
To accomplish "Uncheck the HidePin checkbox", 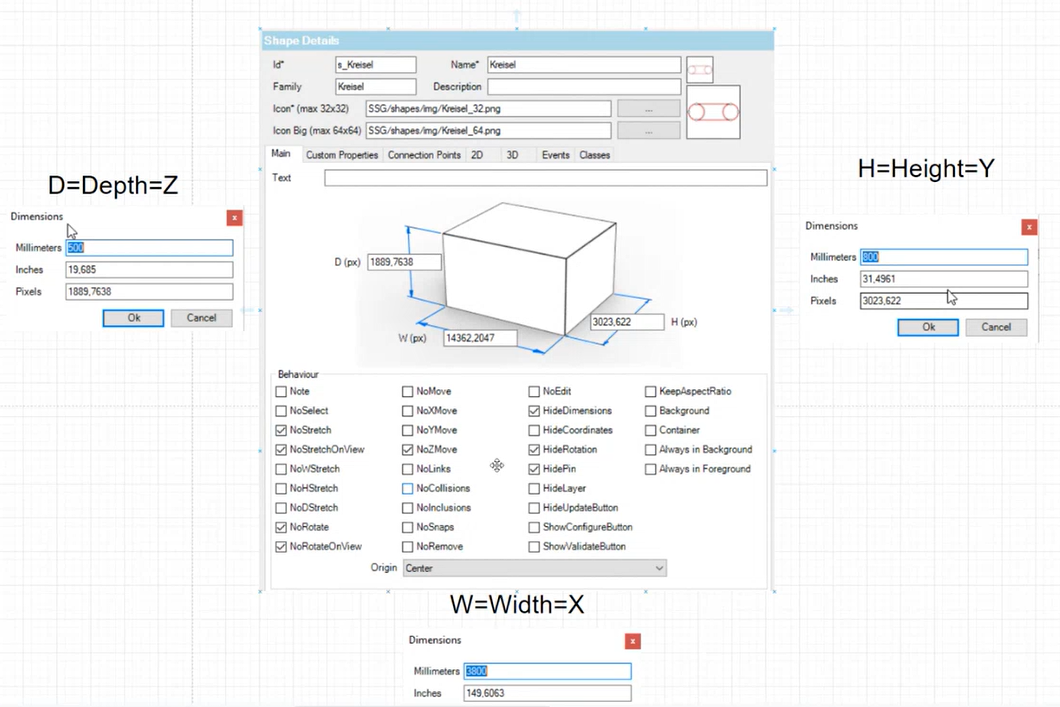I will [x=534, y=469].
